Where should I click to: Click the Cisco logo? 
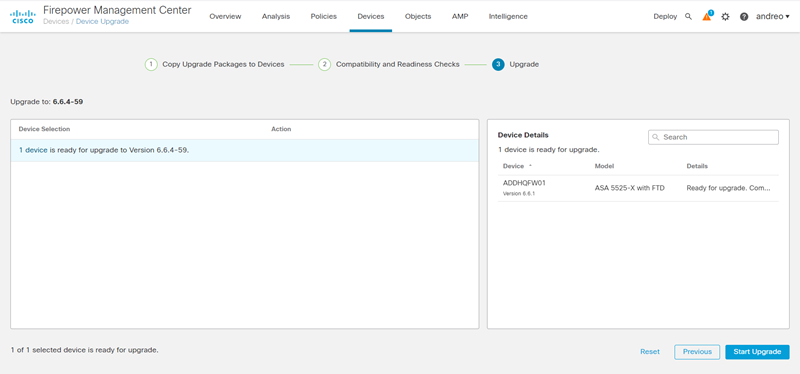pos(22,16)
